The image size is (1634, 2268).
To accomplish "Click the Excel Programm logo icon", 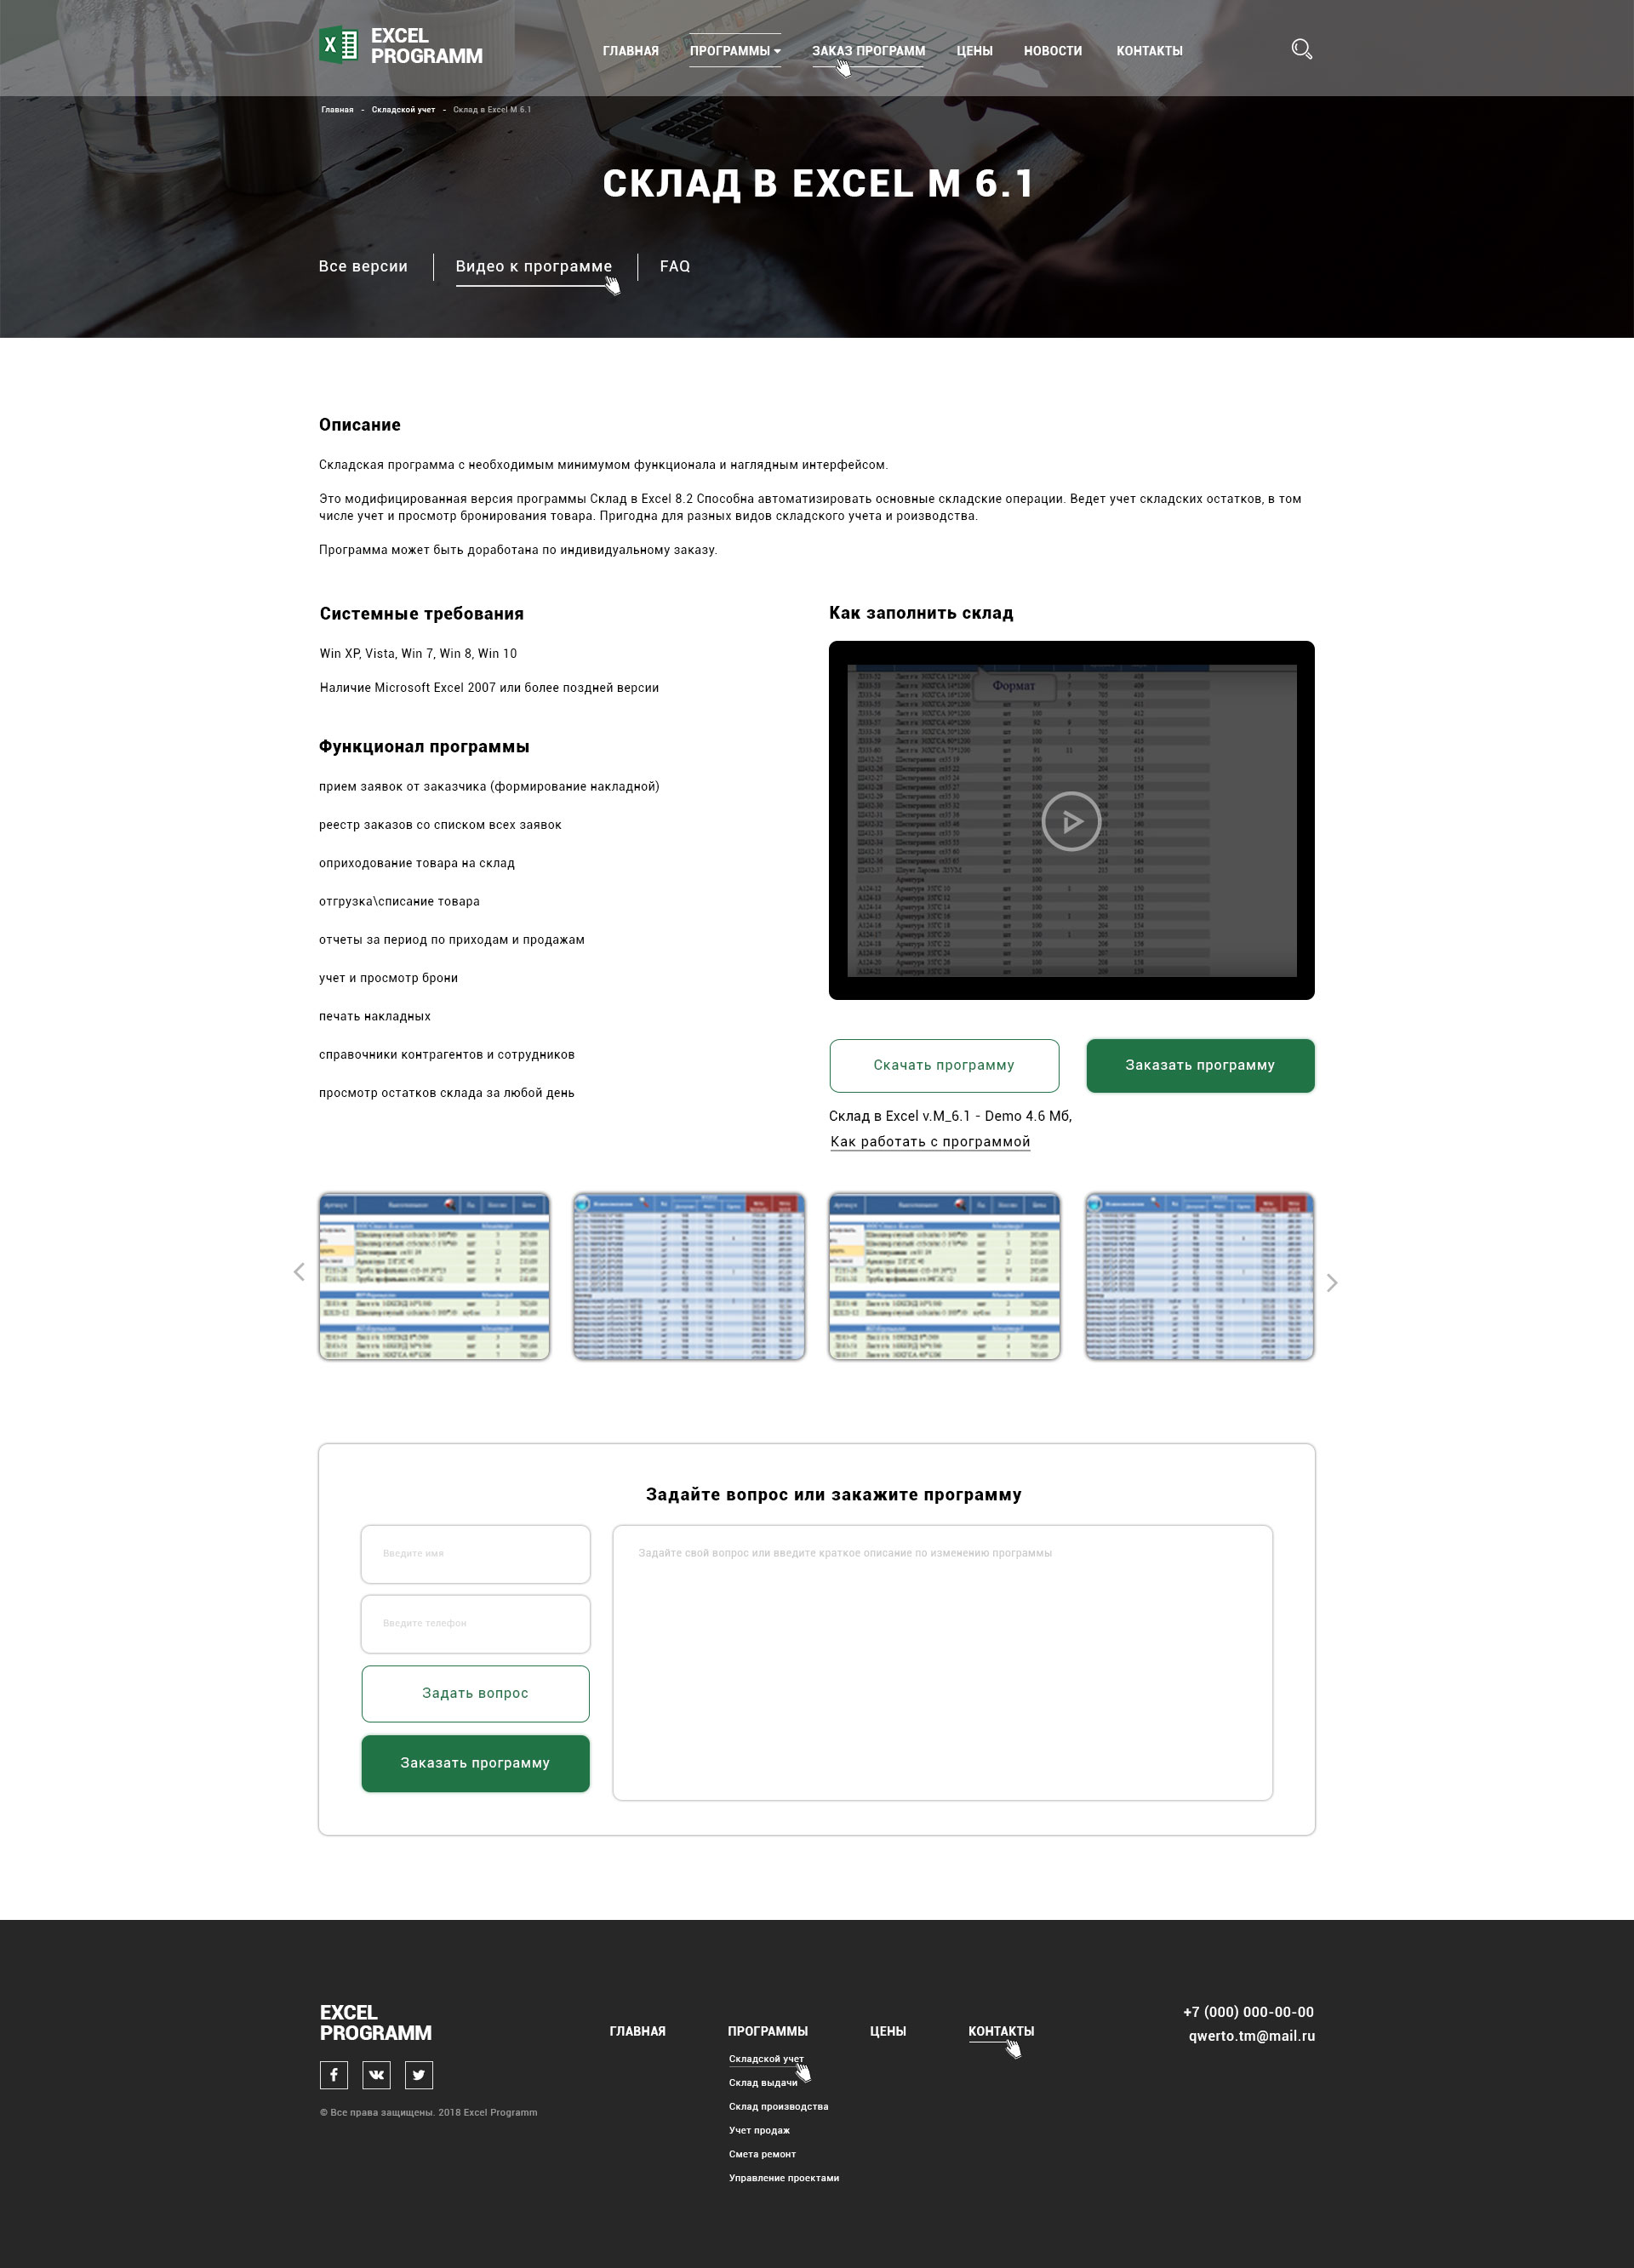I will [x=338, y=45].
